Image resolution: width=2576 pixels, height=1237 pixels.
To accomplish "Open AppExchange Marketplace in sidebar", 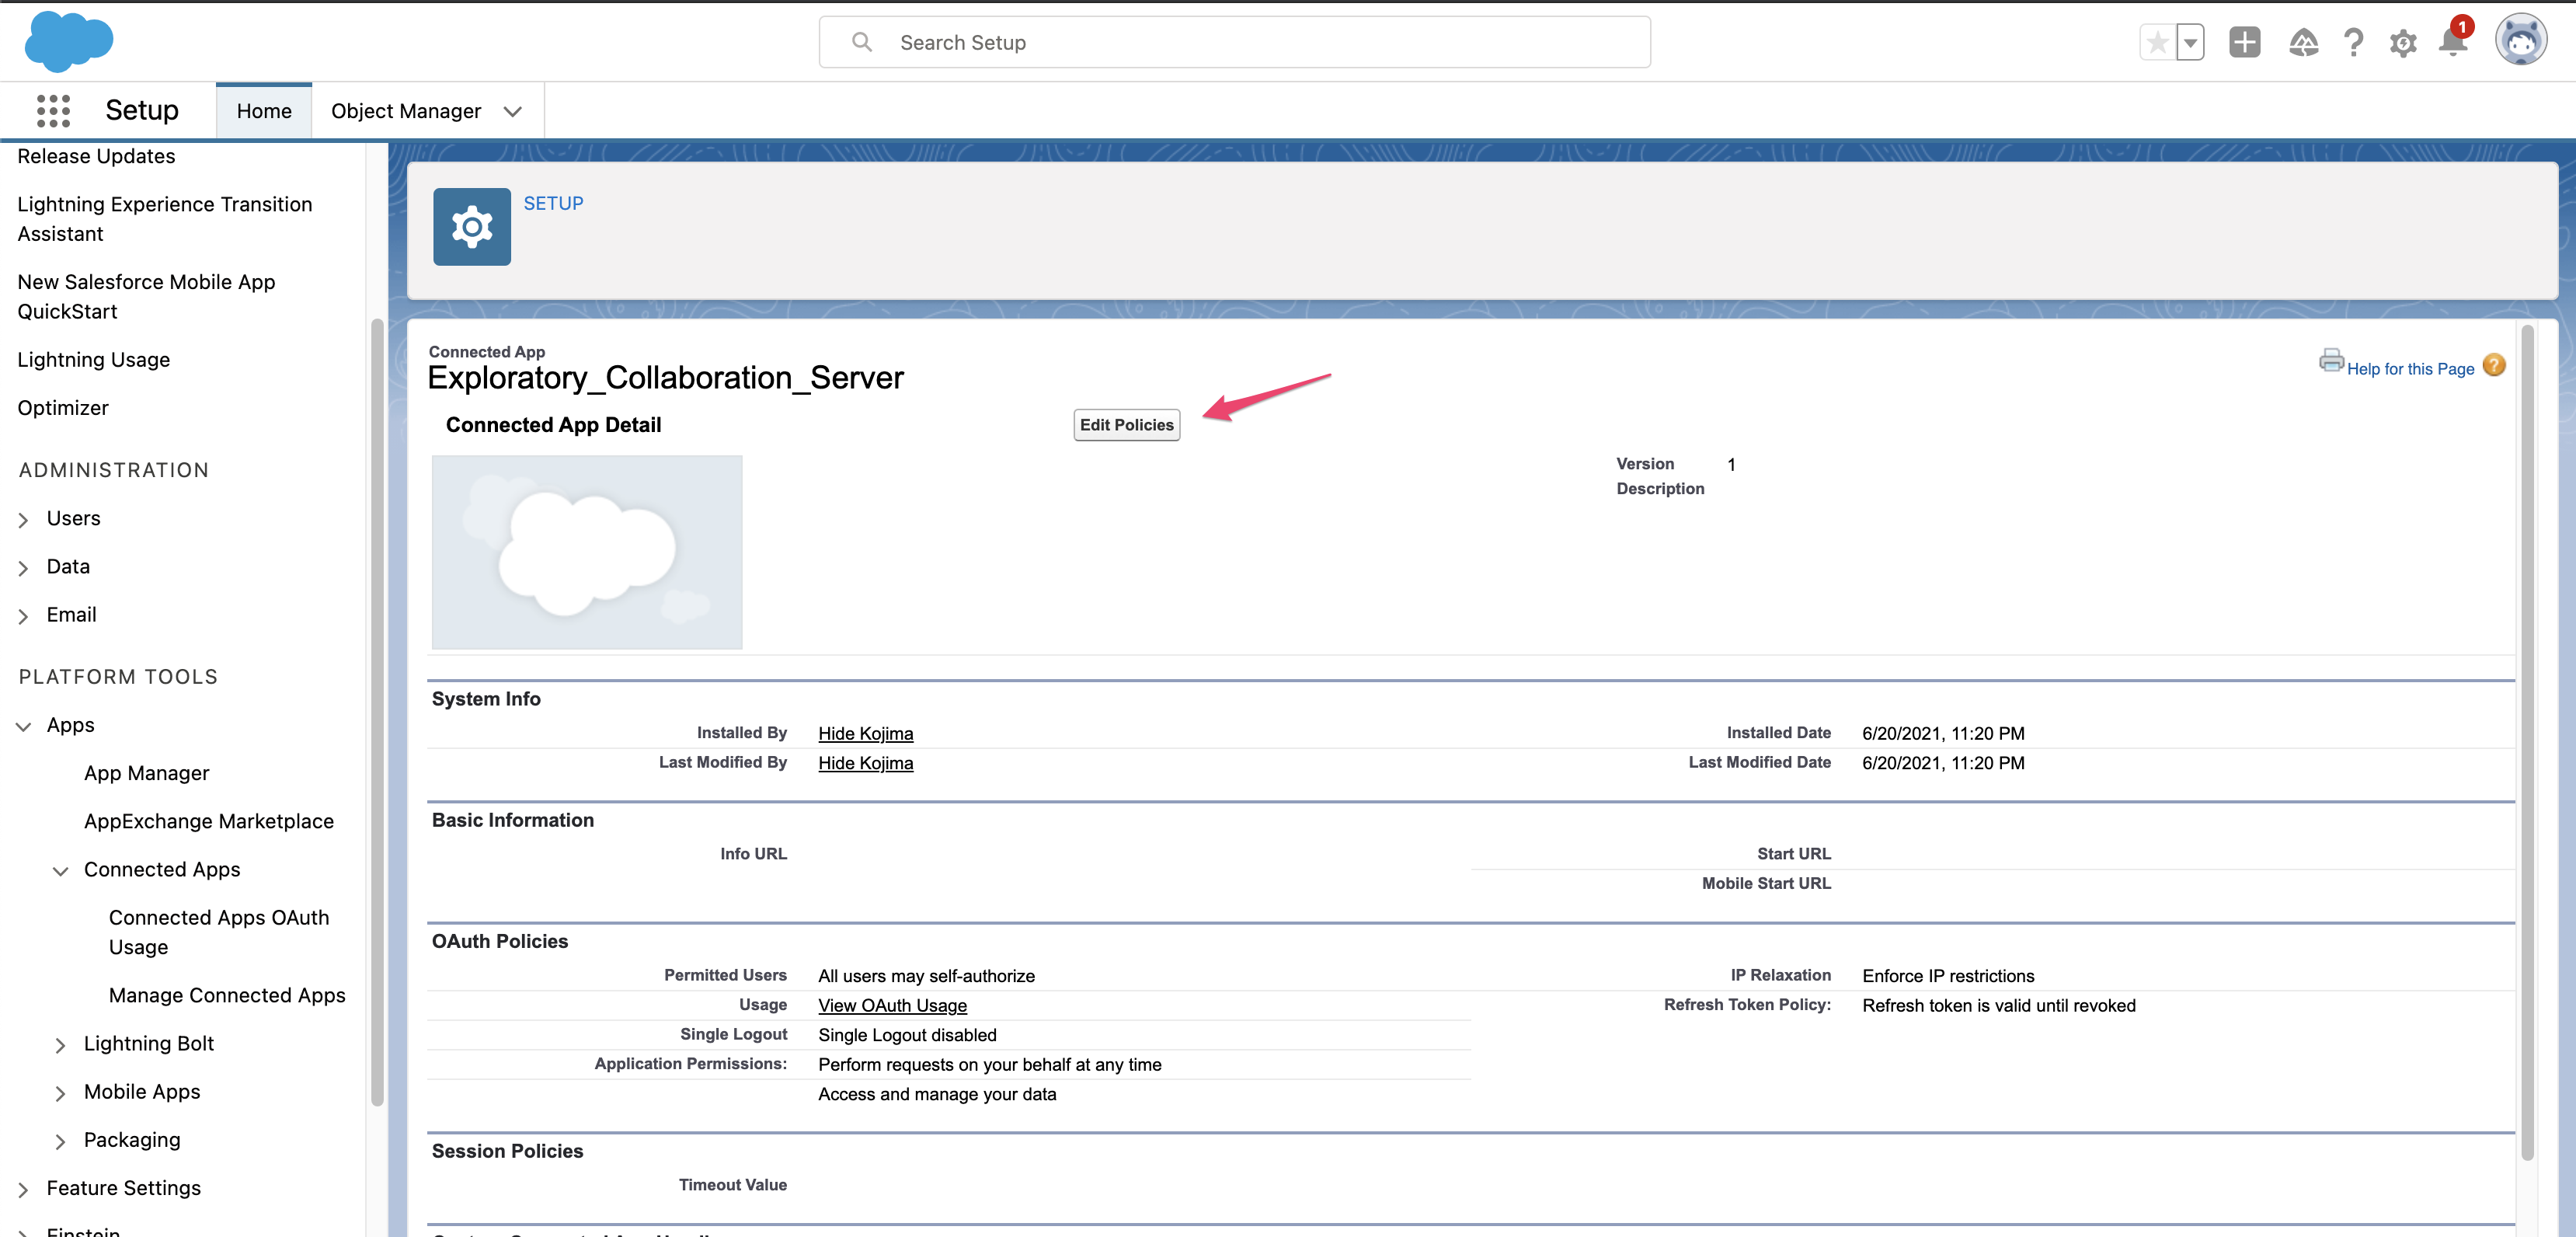I will 208,821.
